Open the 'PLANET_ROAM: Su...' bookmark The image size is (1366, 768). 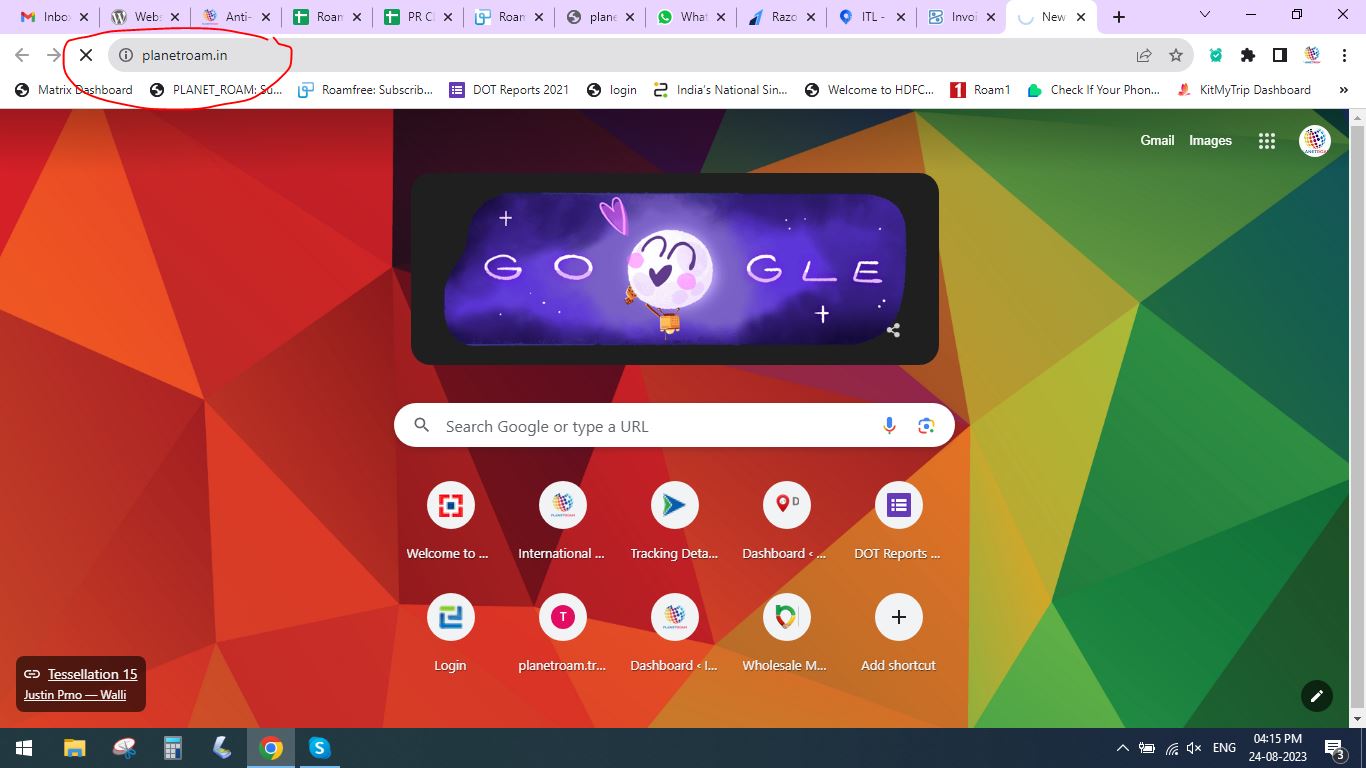tap(216, 90)
